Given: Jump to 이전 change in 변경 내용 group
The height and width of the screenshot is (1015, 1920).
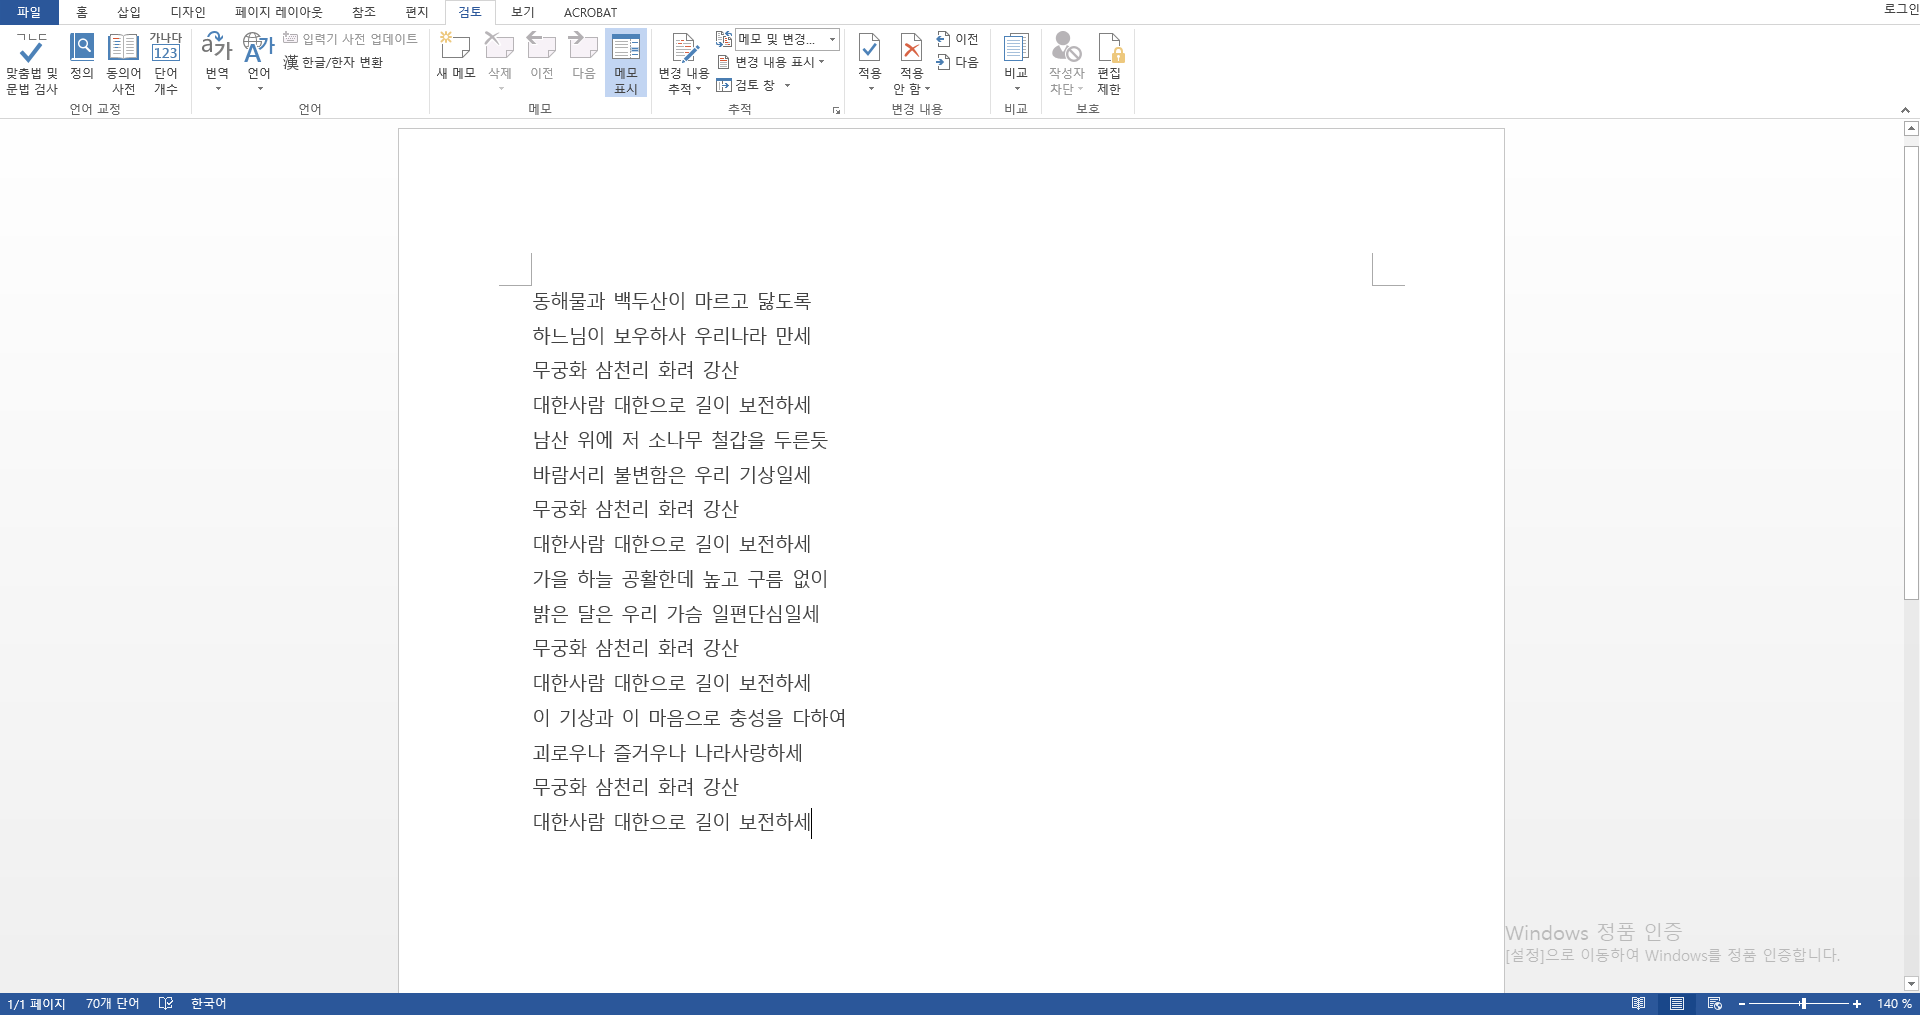Looking at the screenshot, I should (x=957, y=39).
